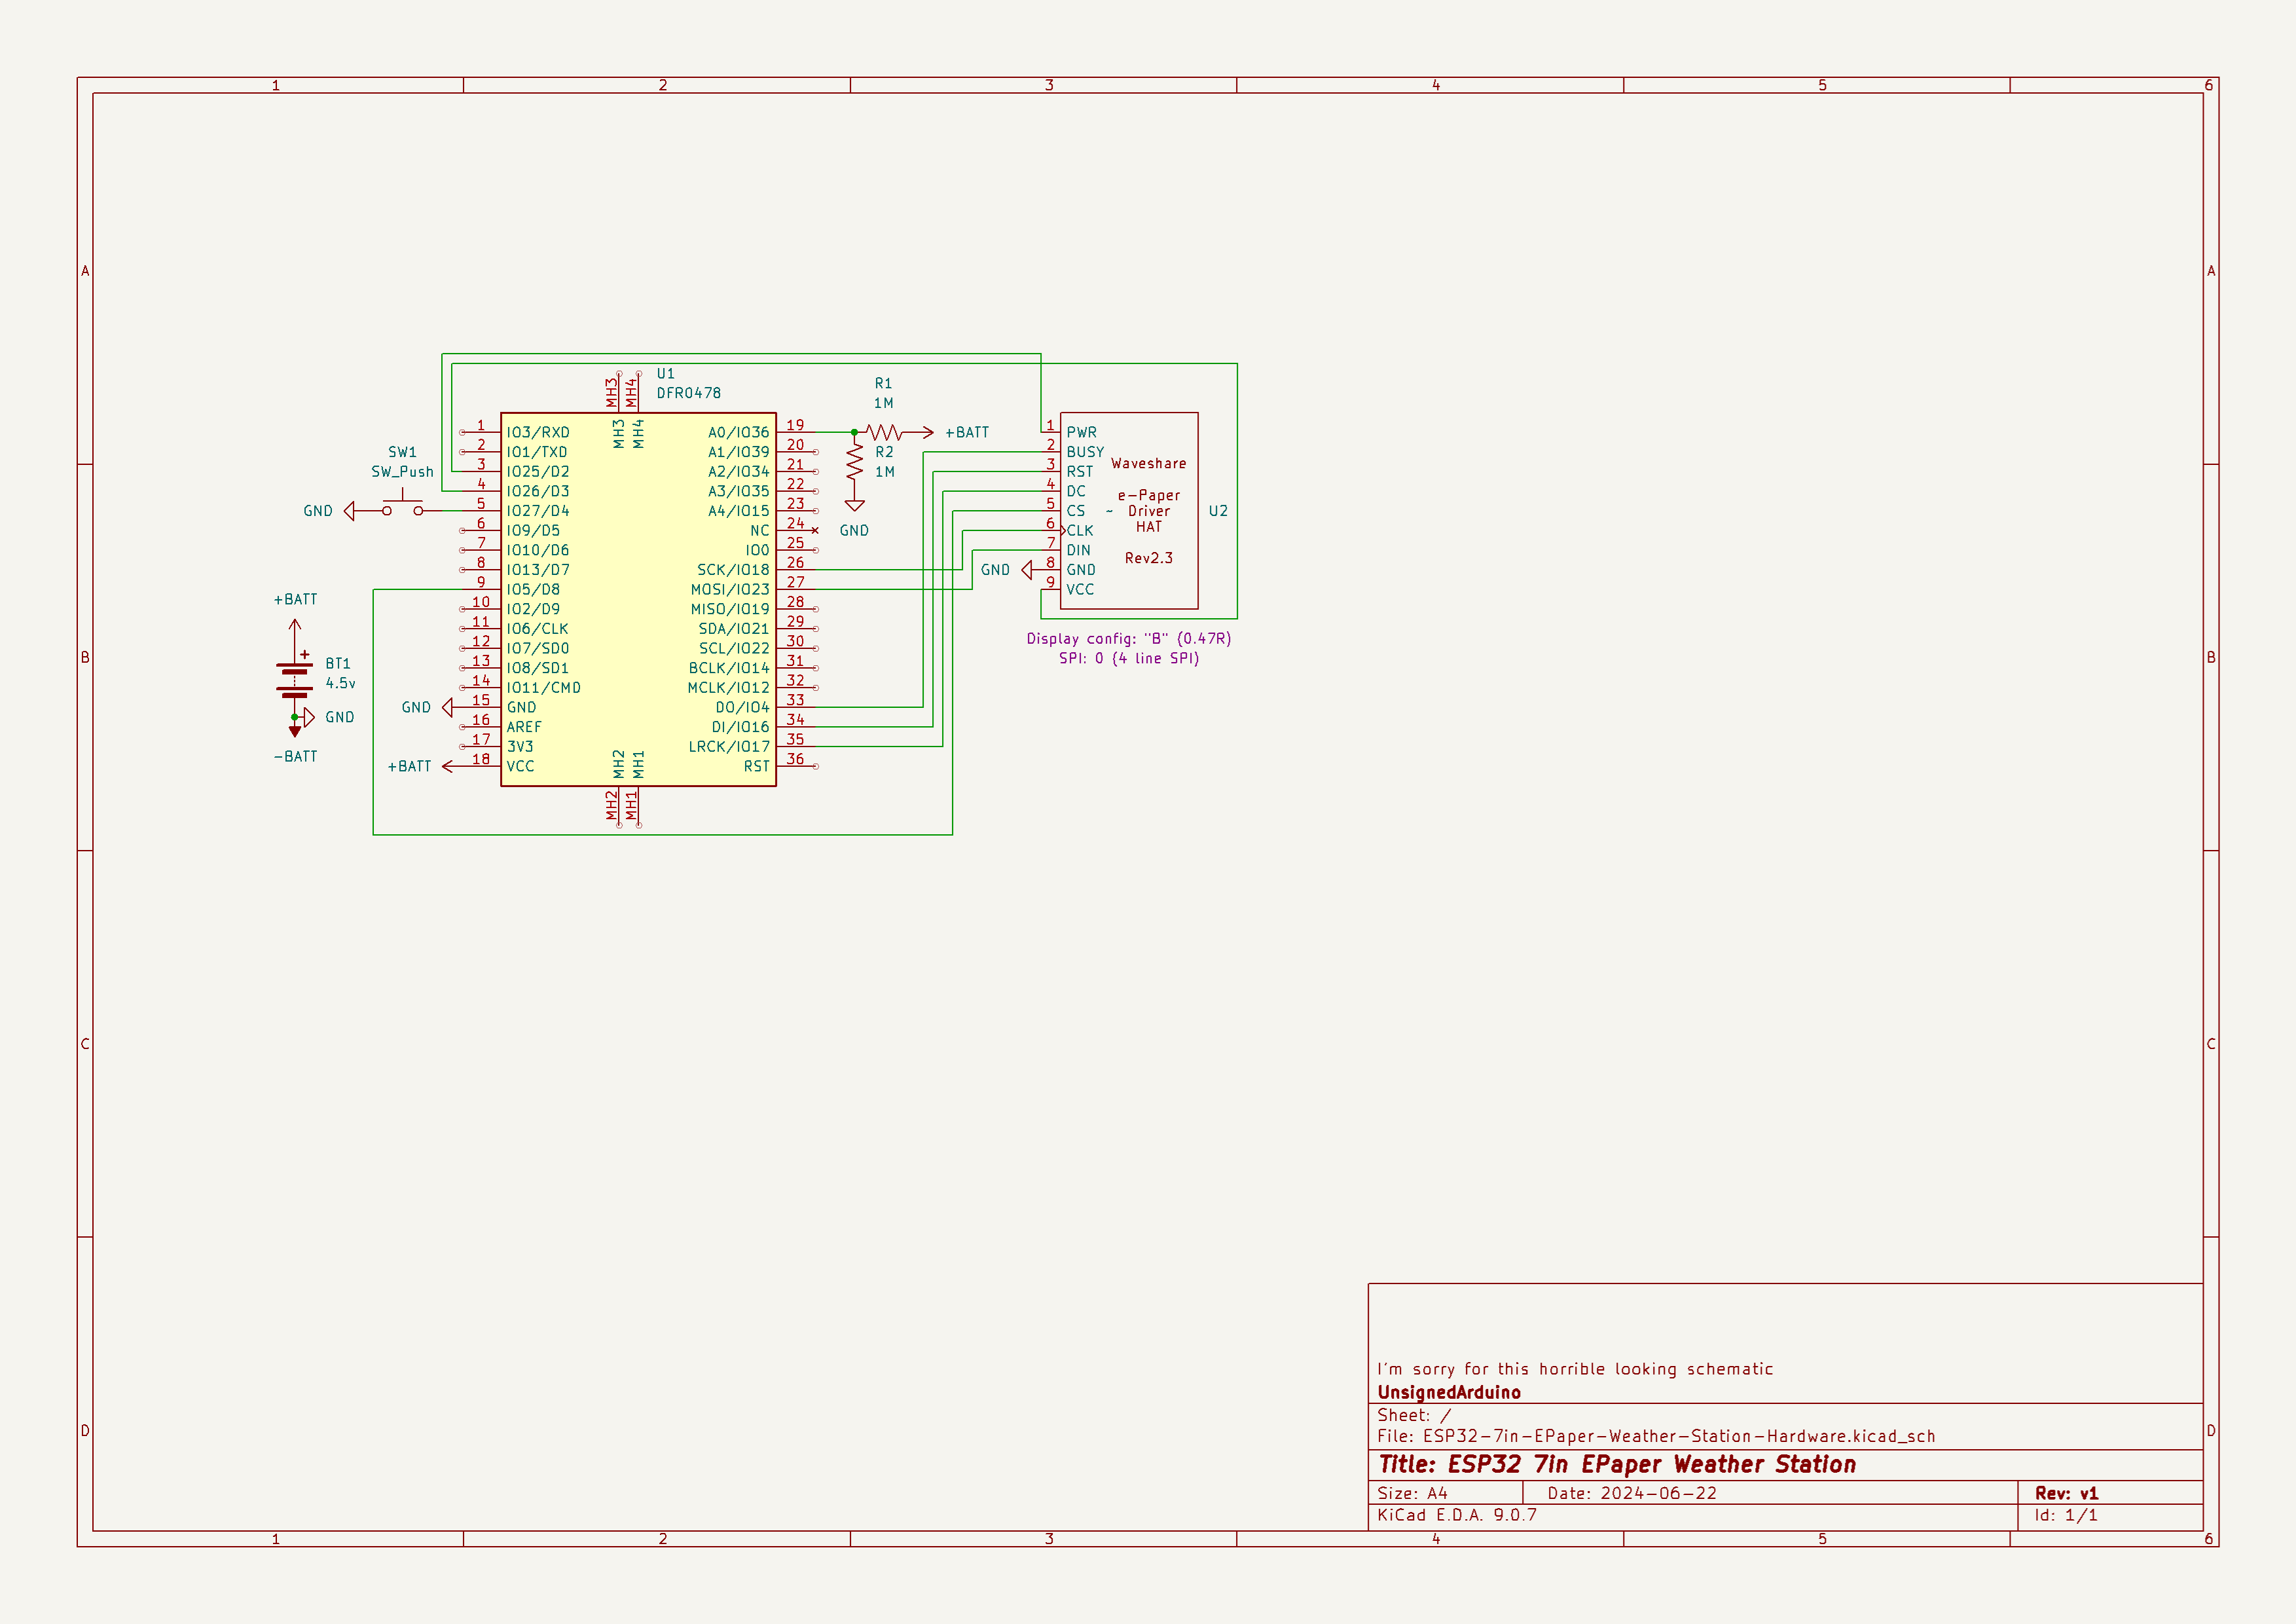The width and height of the screenshot is (2296, 1624).
Task: Select the 4.5v battery value label
Action: (340, 683)
